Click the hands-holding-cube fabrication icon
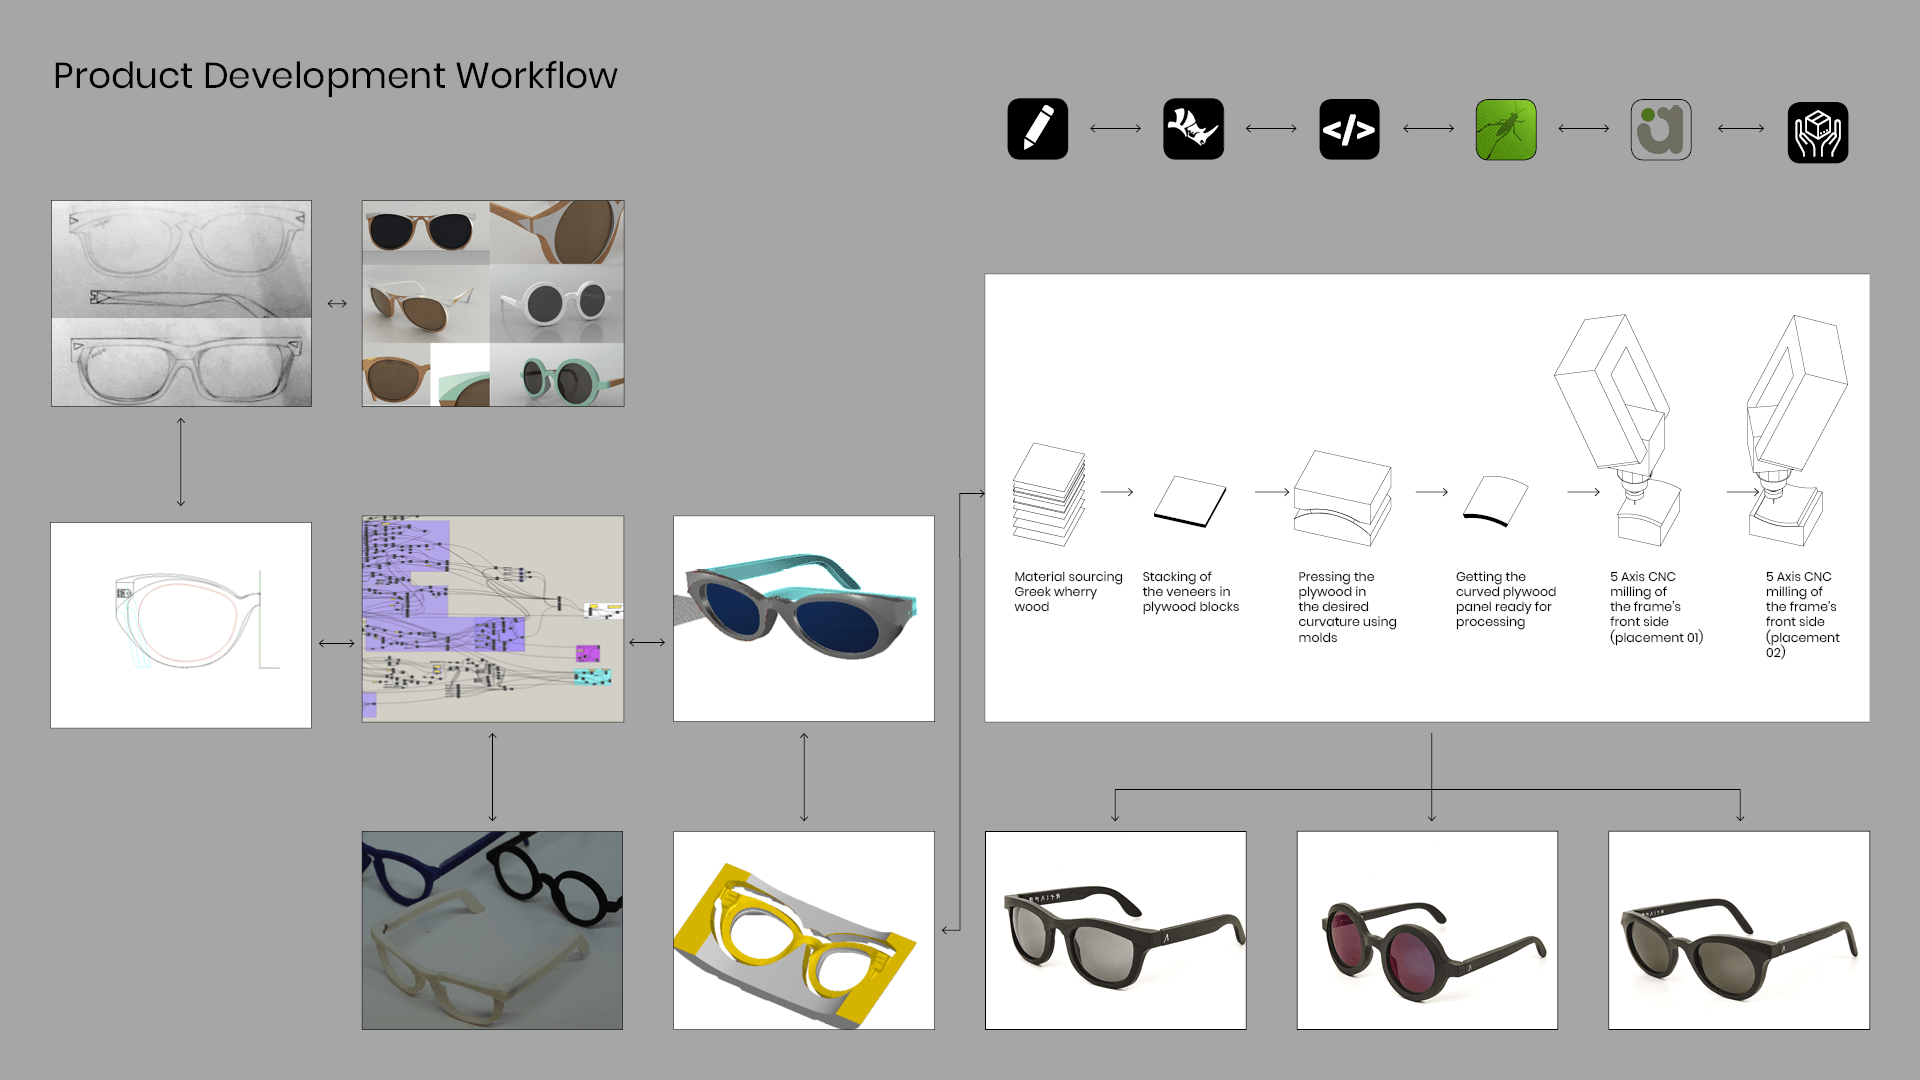1920x1080 pixels. pos(1817,130)
